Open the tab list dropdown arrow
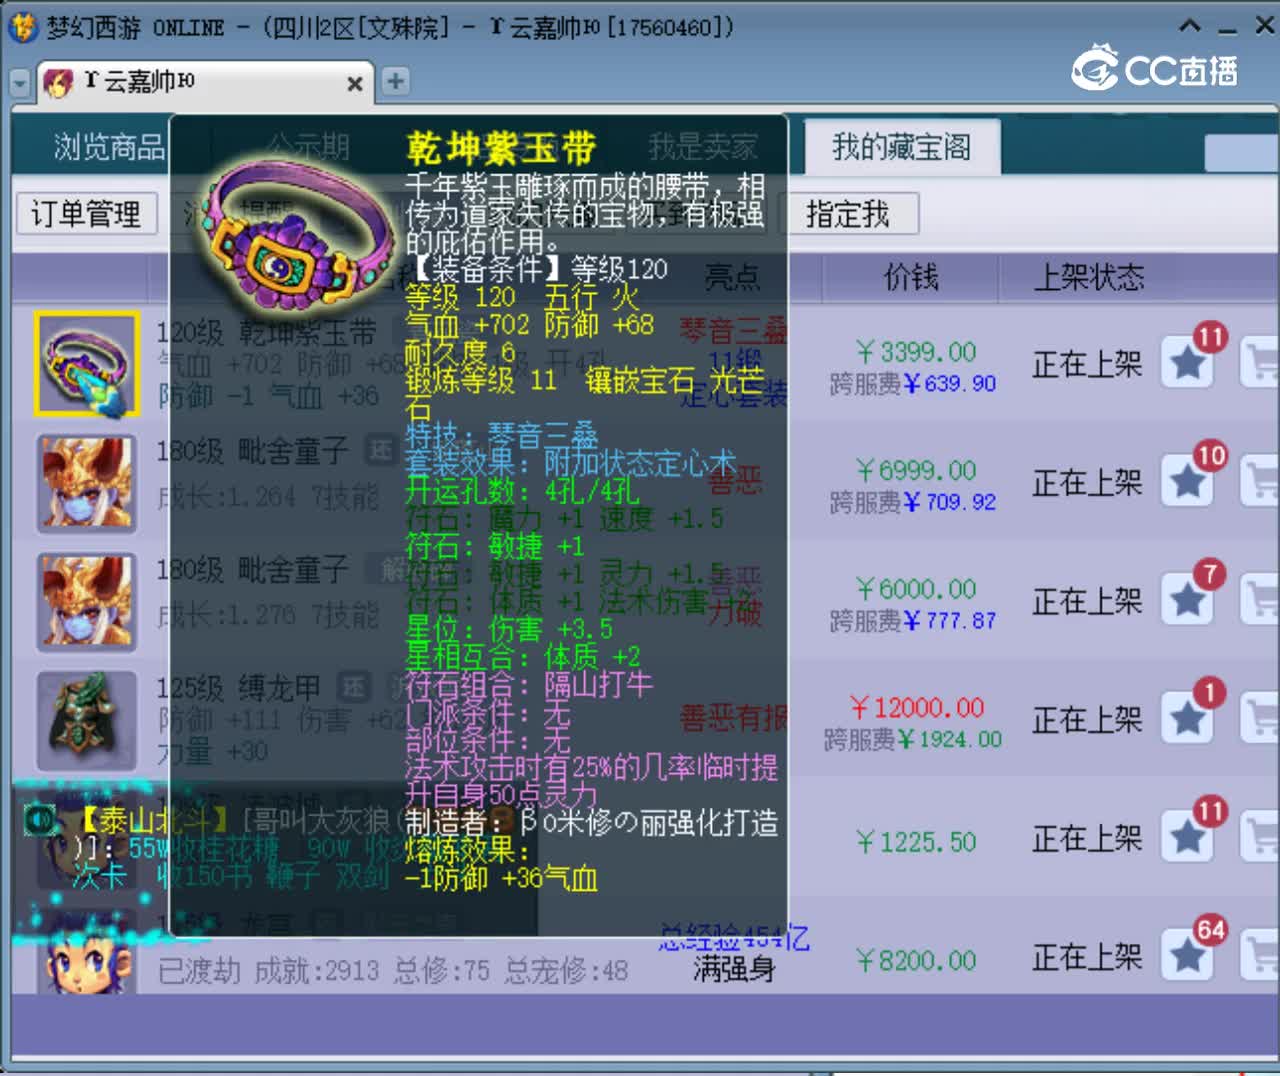The width and height of the screenshot is (1280, 1076). pyautogui.click(x=20, y=83)
